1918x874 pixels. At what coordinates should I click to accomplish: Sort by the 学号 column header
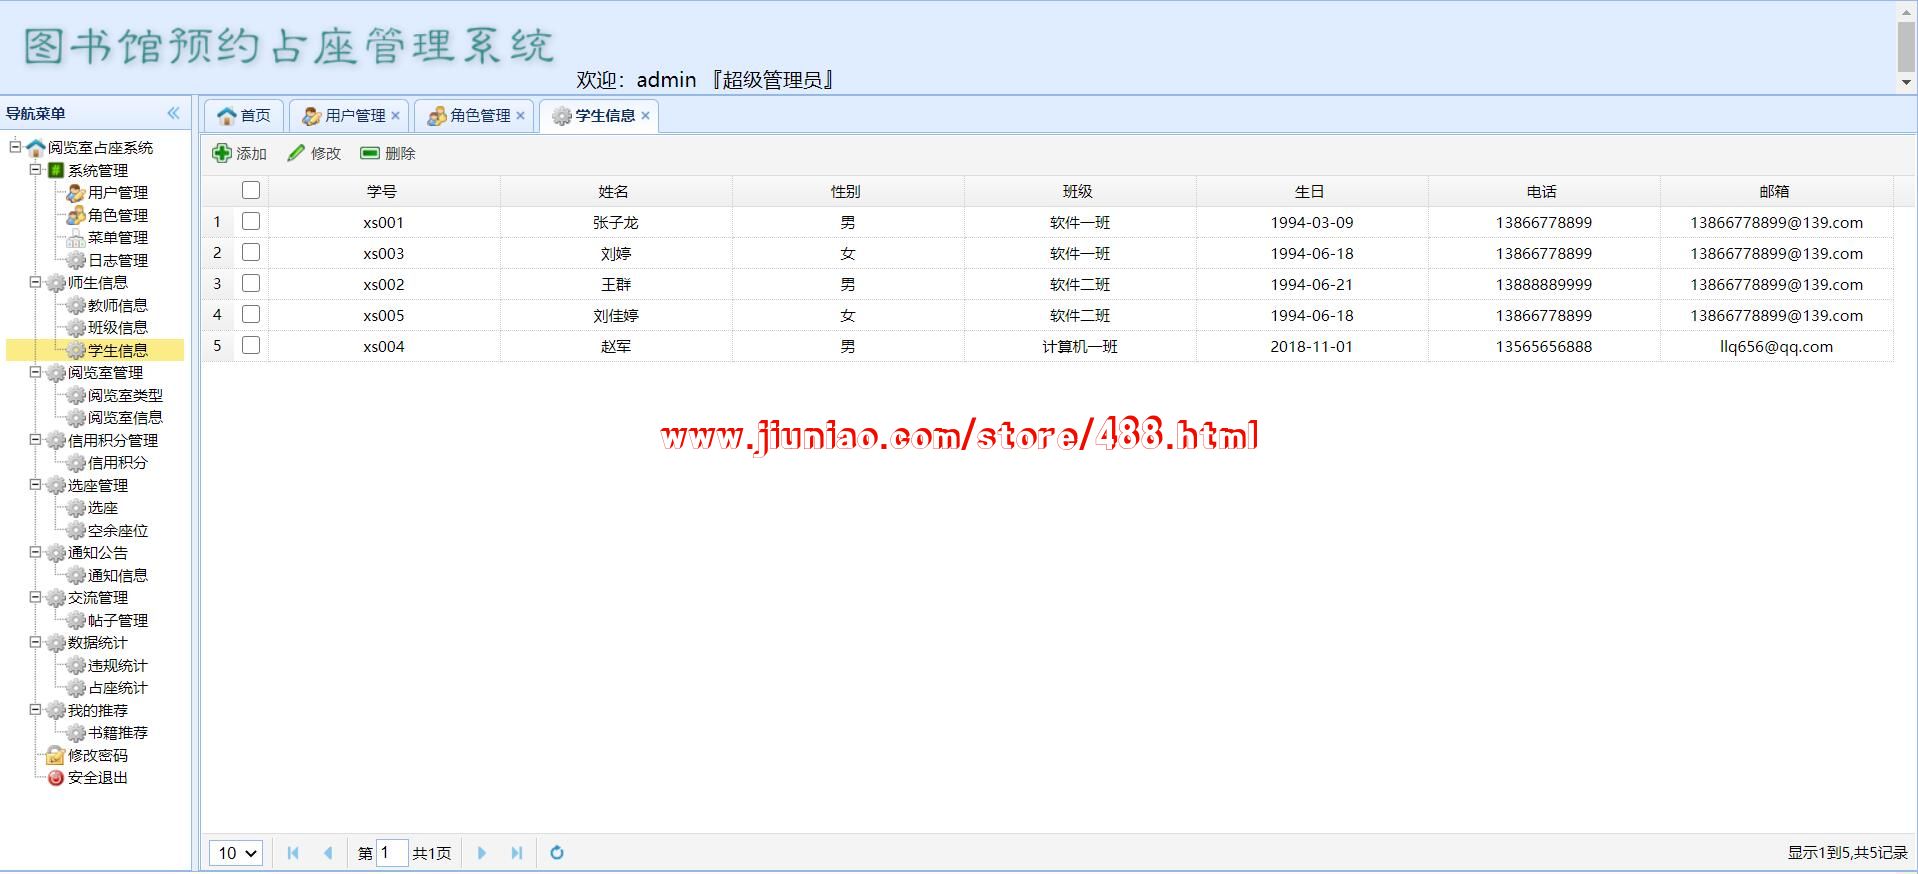(384, 191)
